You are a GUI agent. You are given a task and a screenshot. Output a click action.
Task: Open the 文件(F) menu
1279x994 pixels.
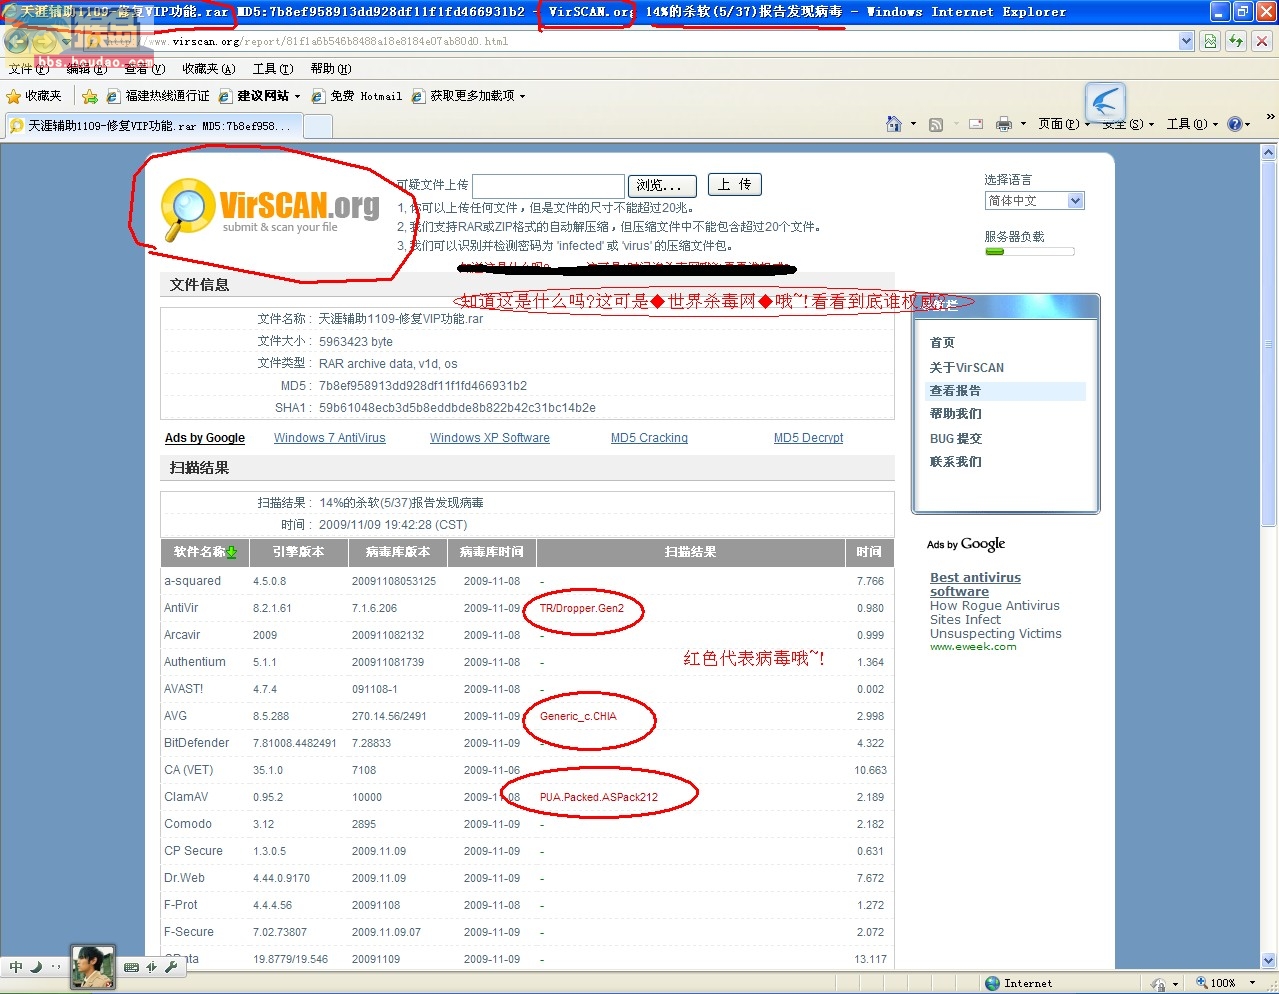[28, 69]
